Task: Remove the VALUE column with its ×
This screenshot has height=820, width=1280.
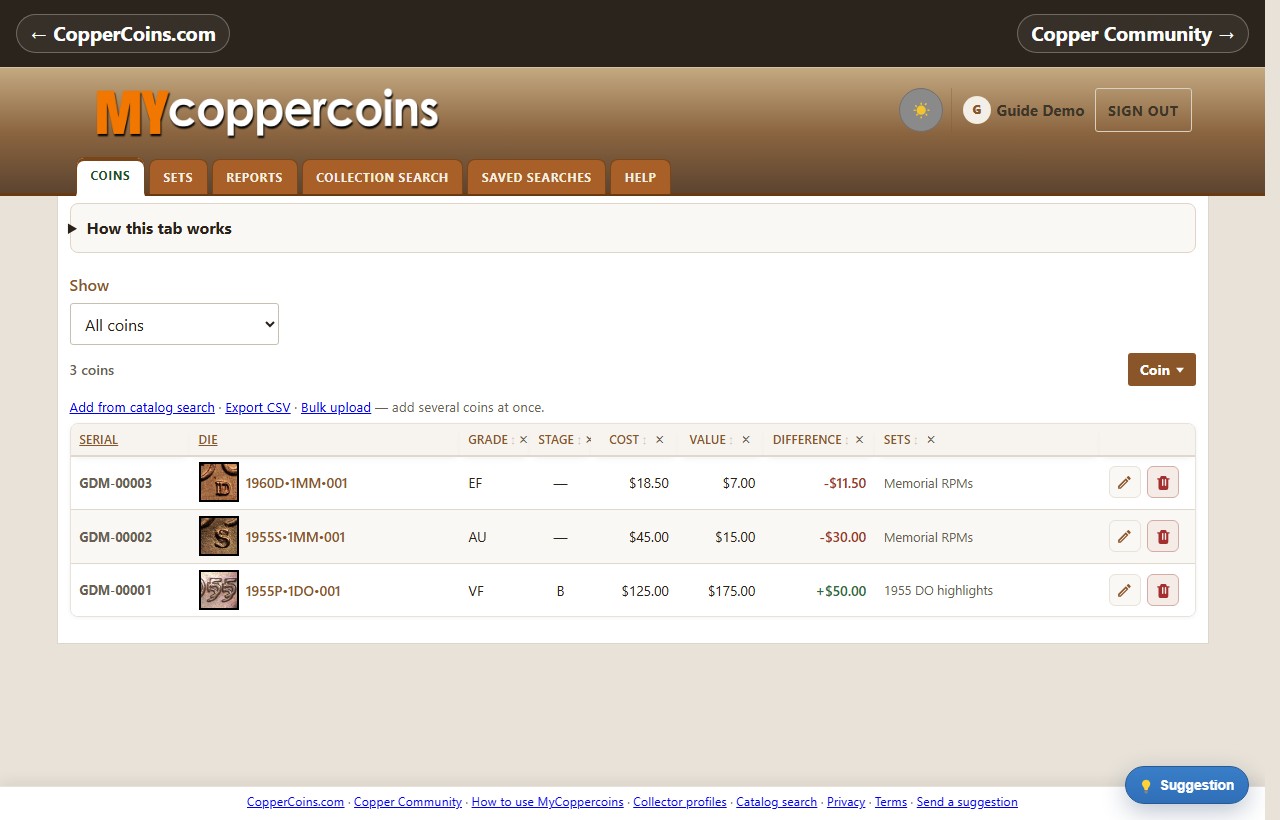Action: (745, 440)
